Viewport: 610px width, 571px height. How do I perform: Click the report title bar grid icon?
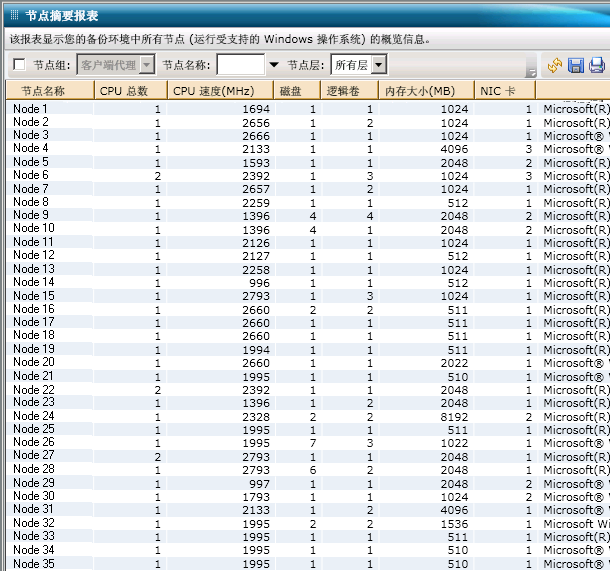(13, 15)
